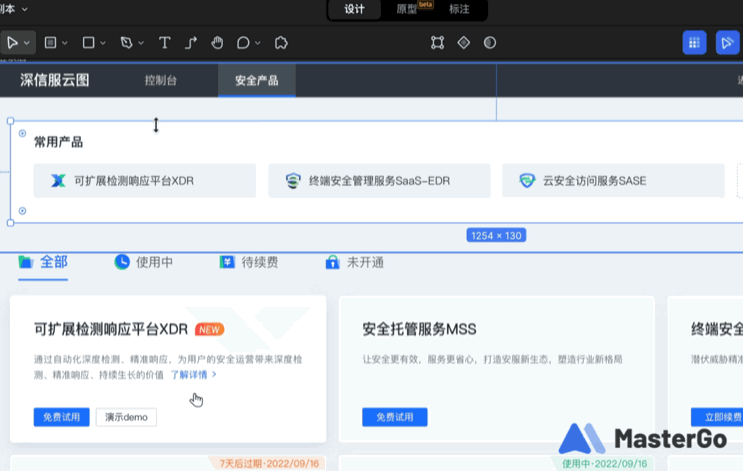Switch to the 标注 tab
743x471 pixels.
coord(459,9)
